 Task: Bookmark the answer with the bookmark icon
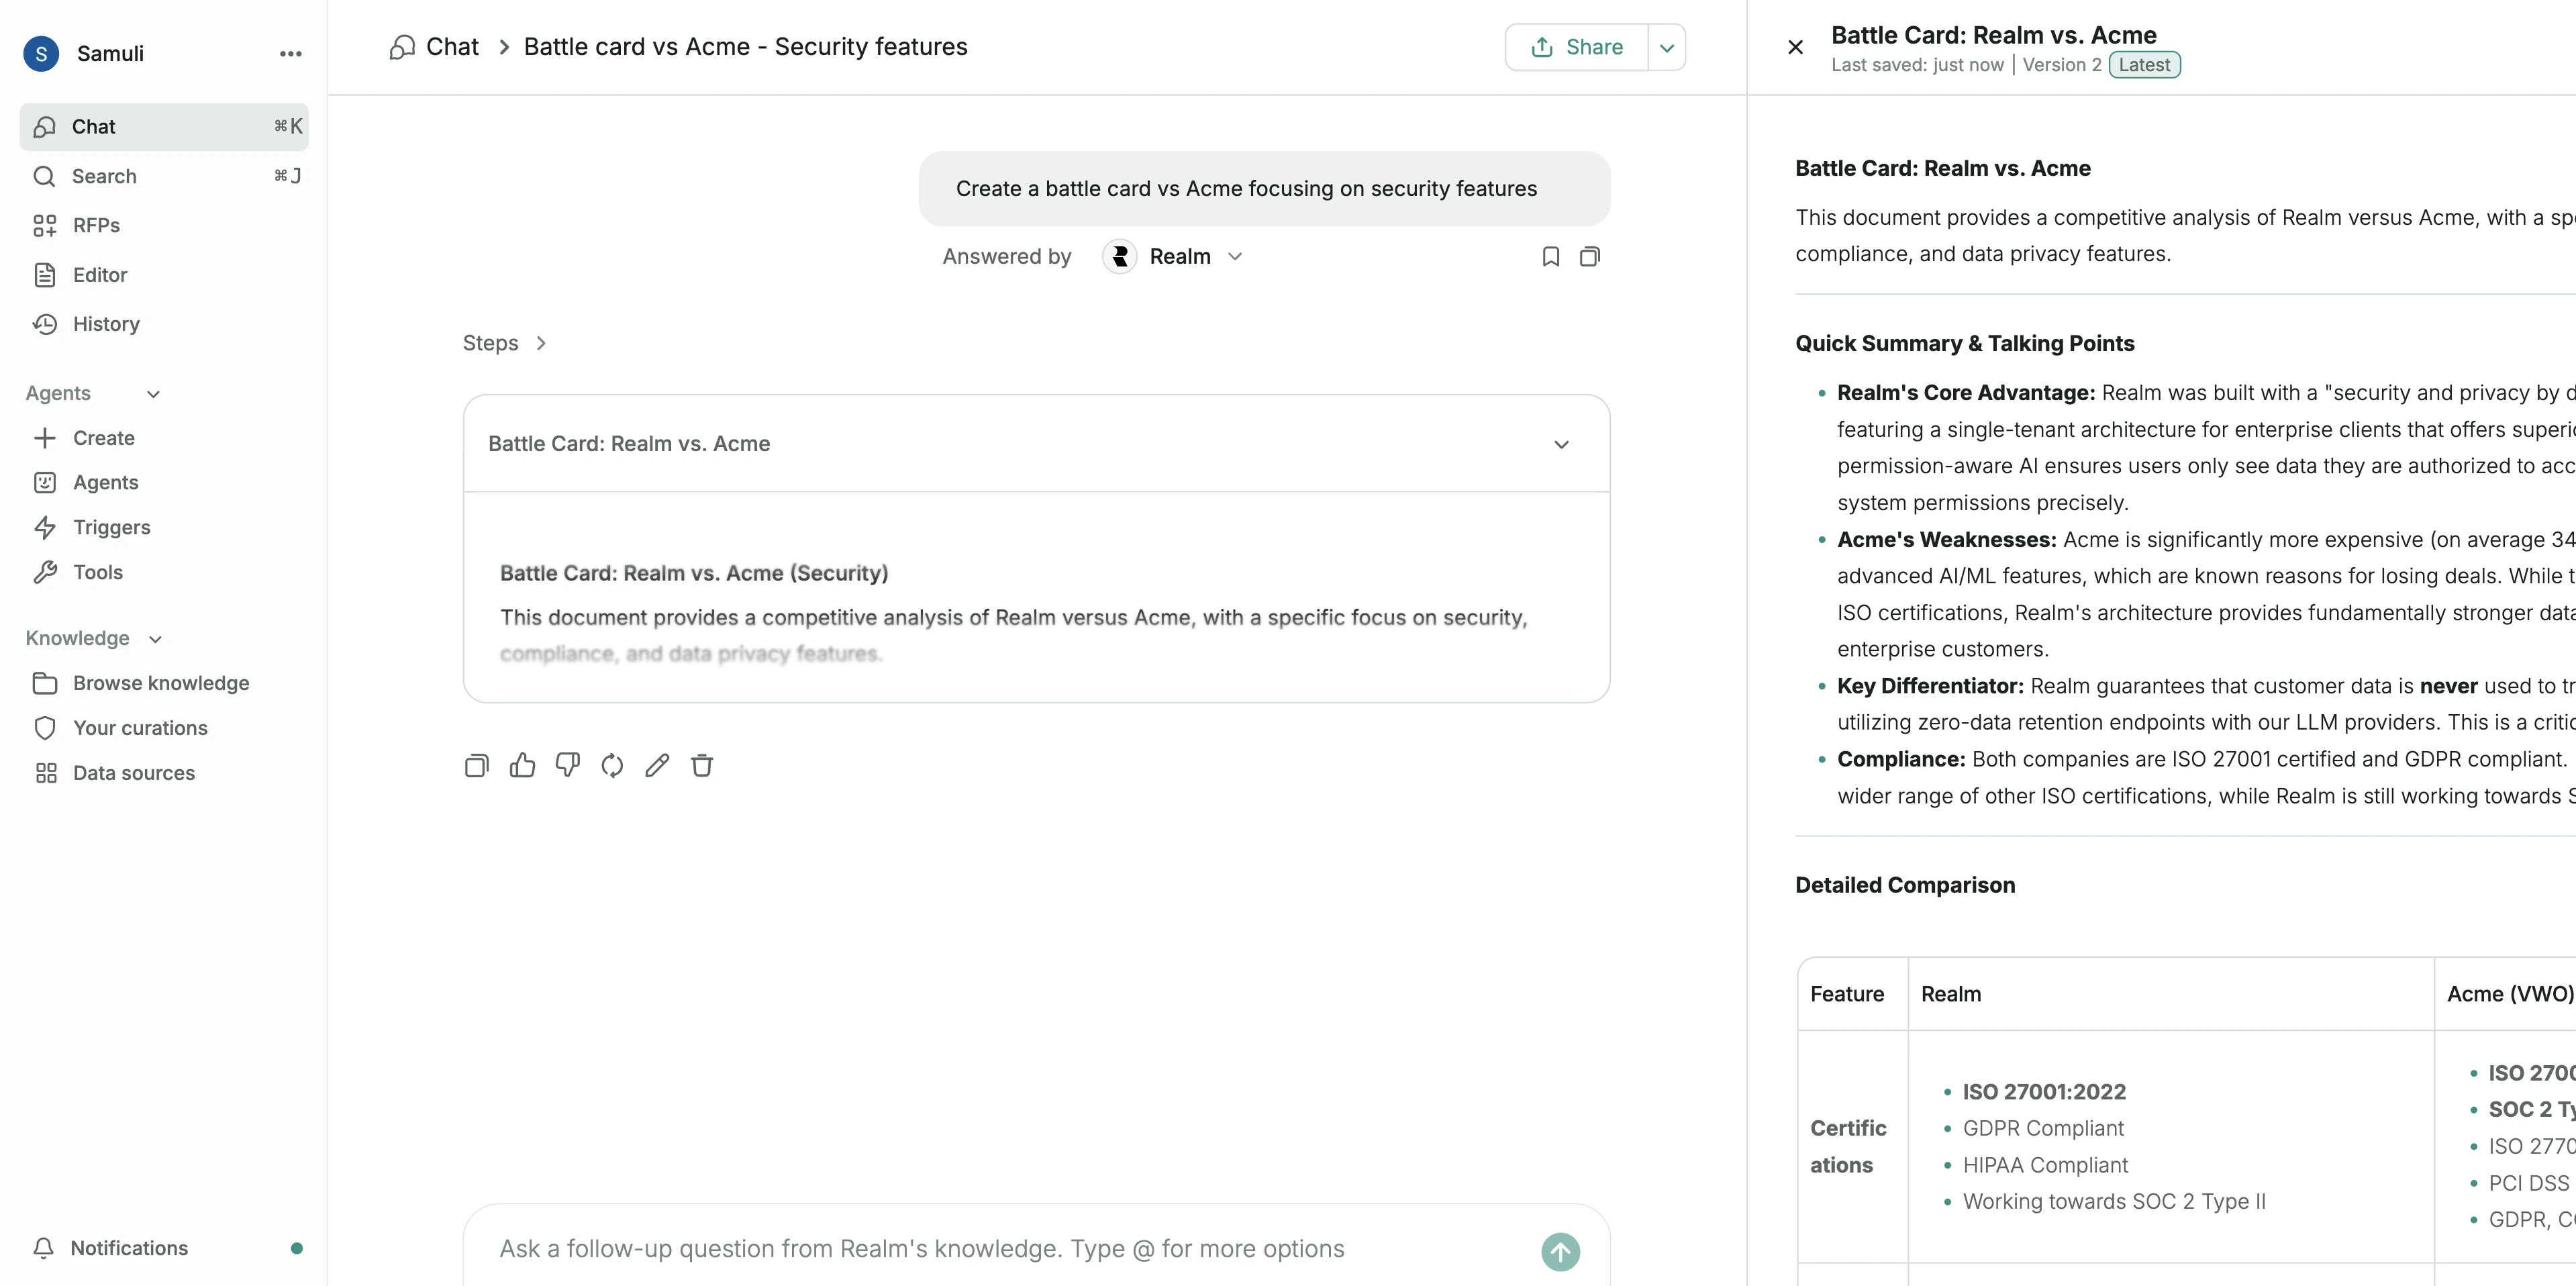1550,257
